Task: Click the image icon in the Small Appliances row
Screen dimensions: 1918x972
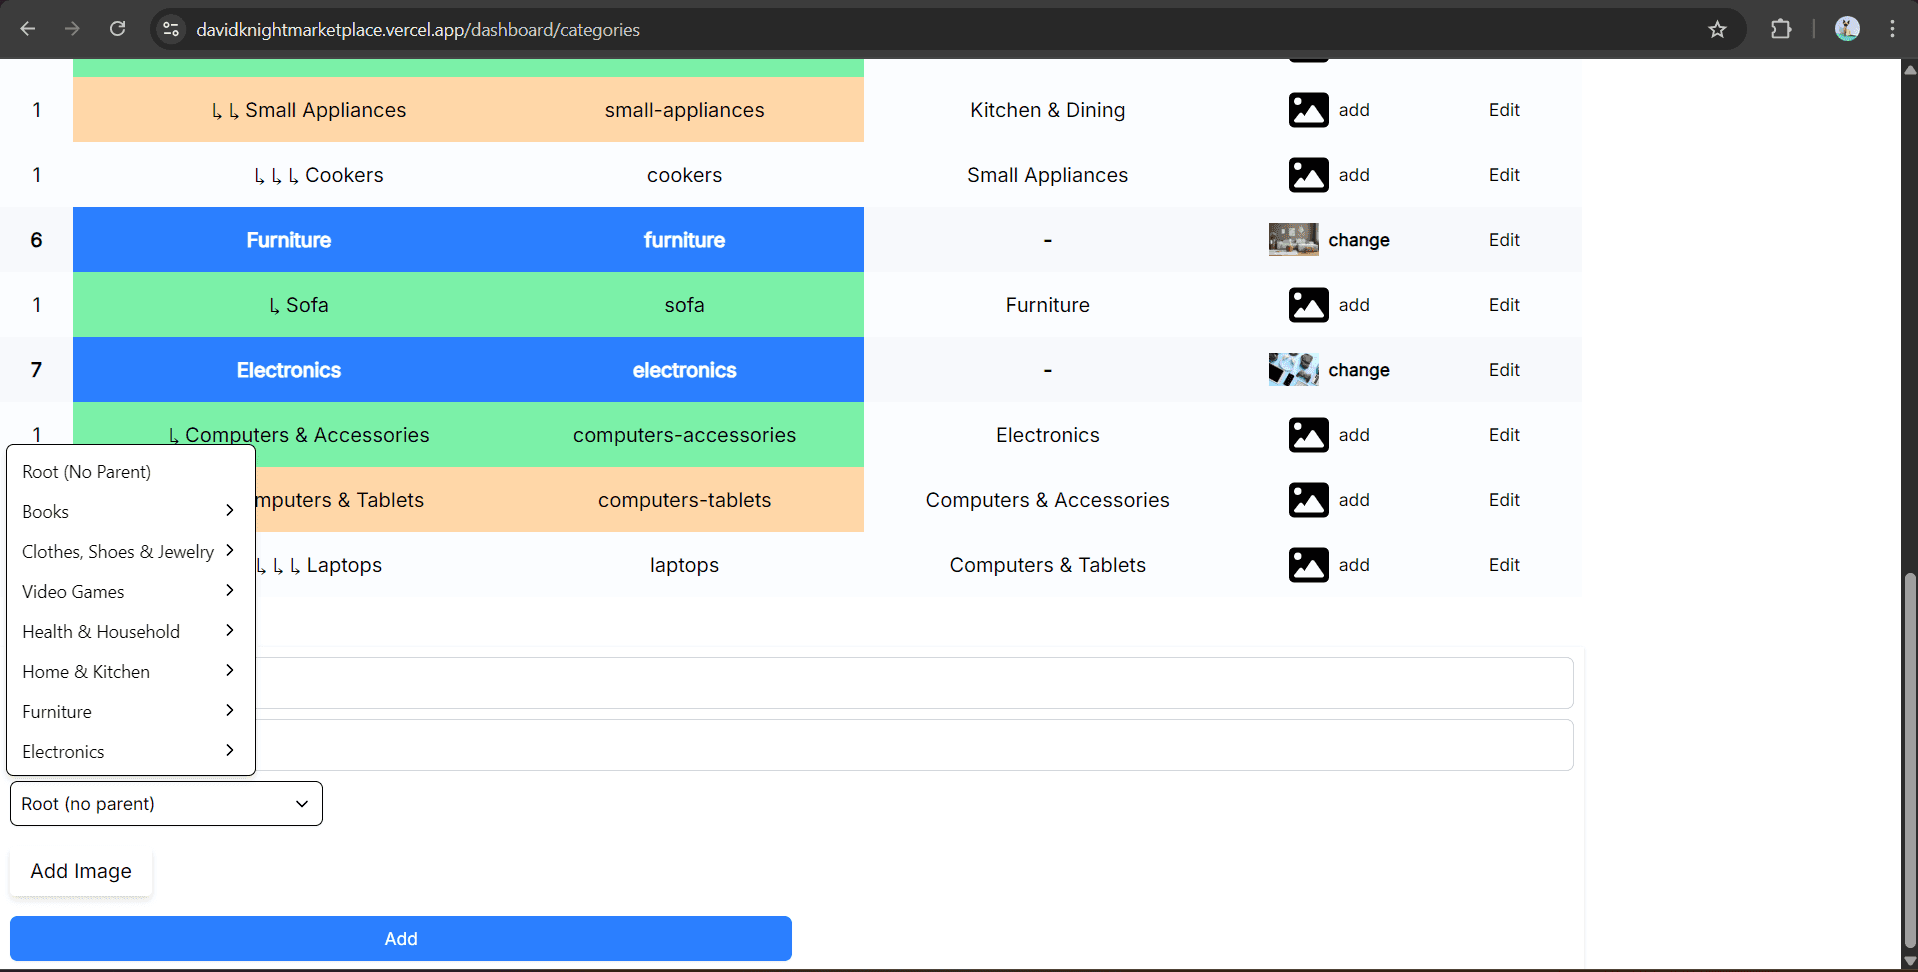Action: (x=1308, y=110)
